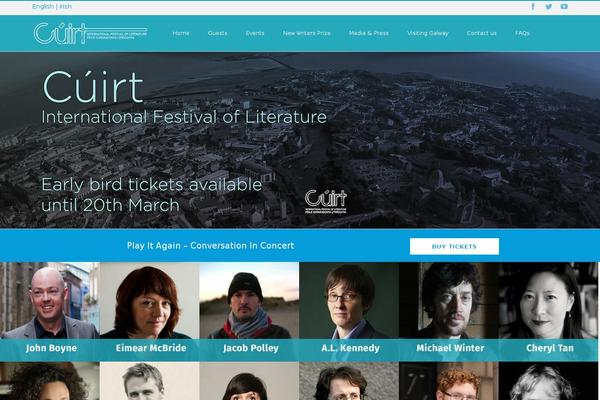Open the Twitter social icon

[548, 7]
